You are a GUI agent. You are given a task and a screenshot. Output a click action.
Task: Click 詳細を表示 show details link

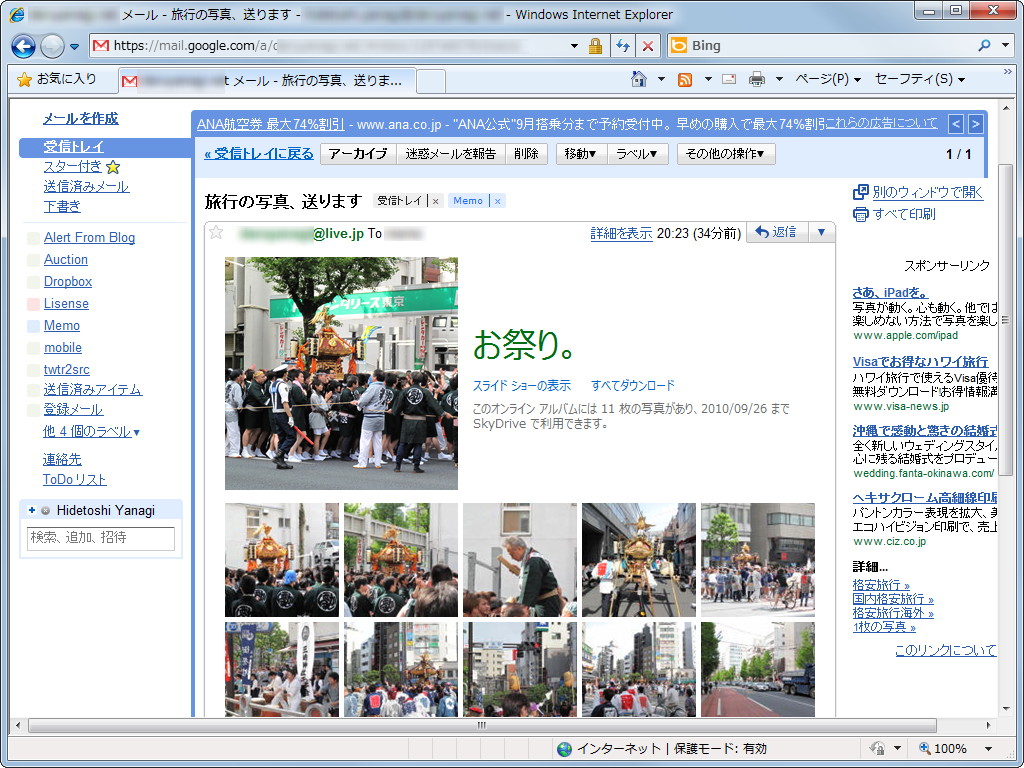point(621,233)
